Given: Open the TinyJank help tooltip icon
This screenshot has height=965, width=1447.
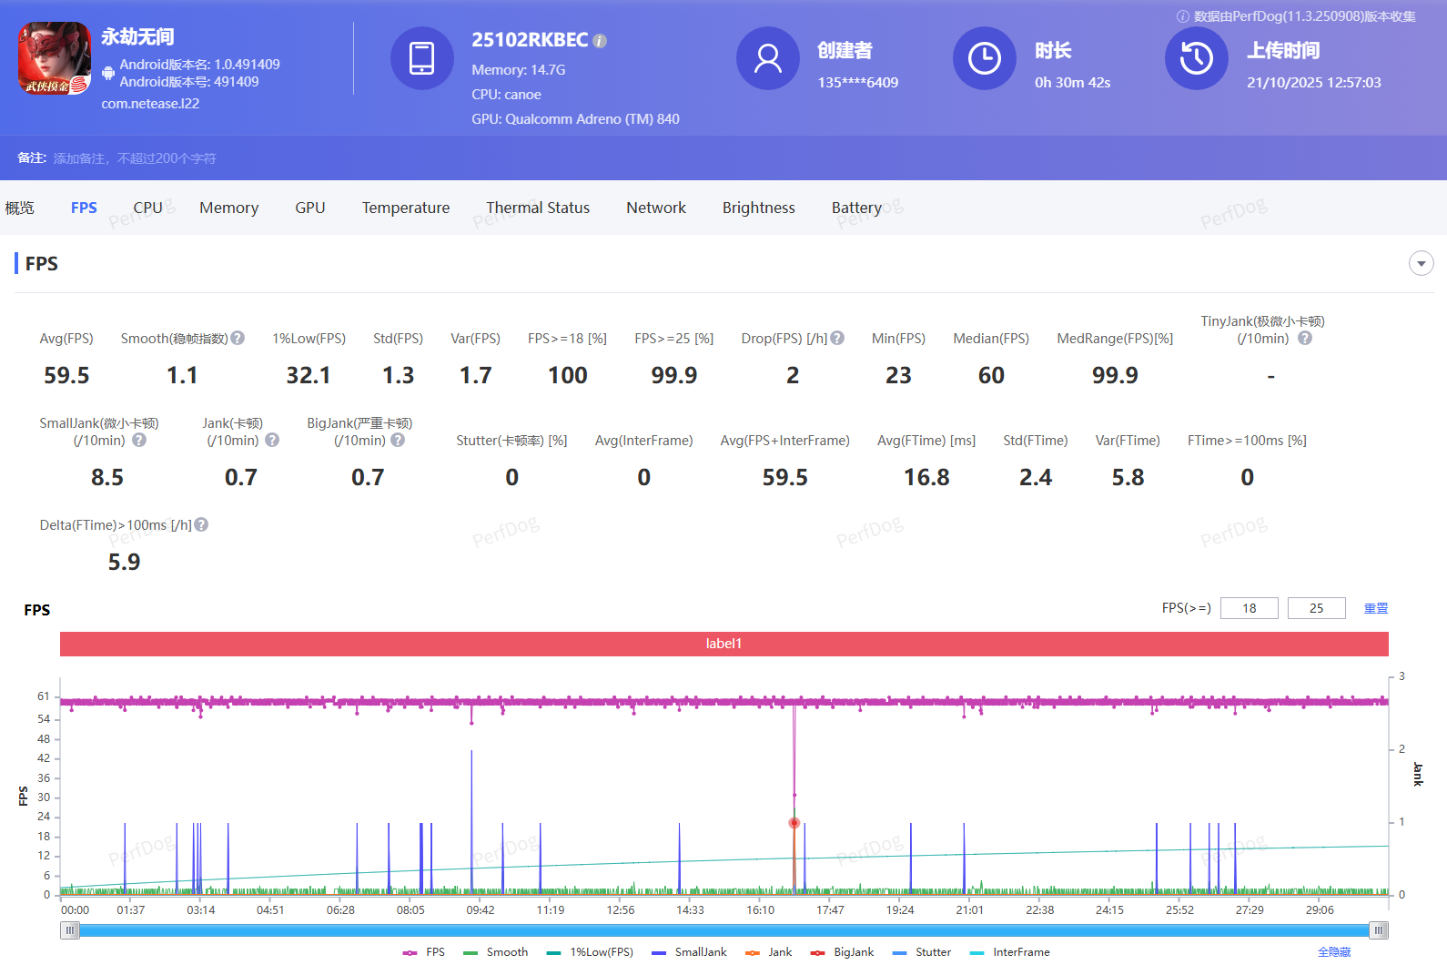Looking at the screenshot, I should tap(1305, 338).
